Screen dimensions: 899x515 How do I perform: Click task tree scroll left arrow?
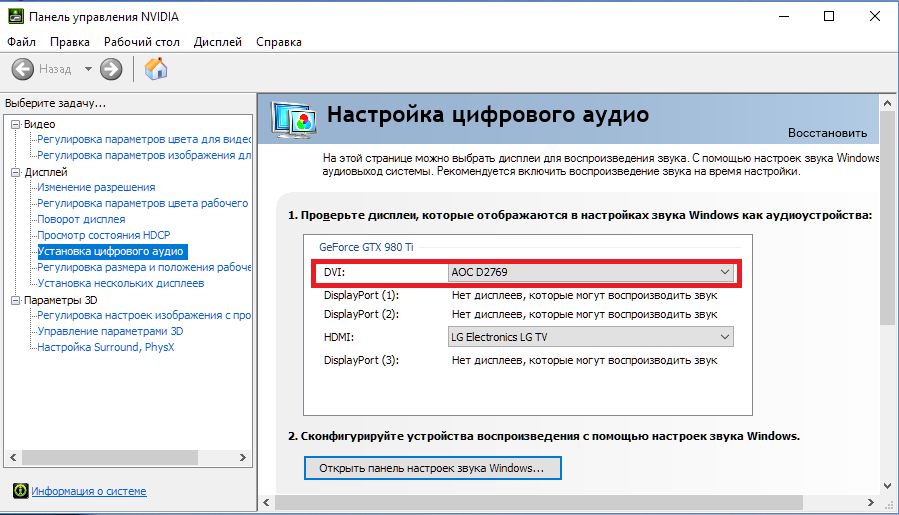(x=13, y=457)
